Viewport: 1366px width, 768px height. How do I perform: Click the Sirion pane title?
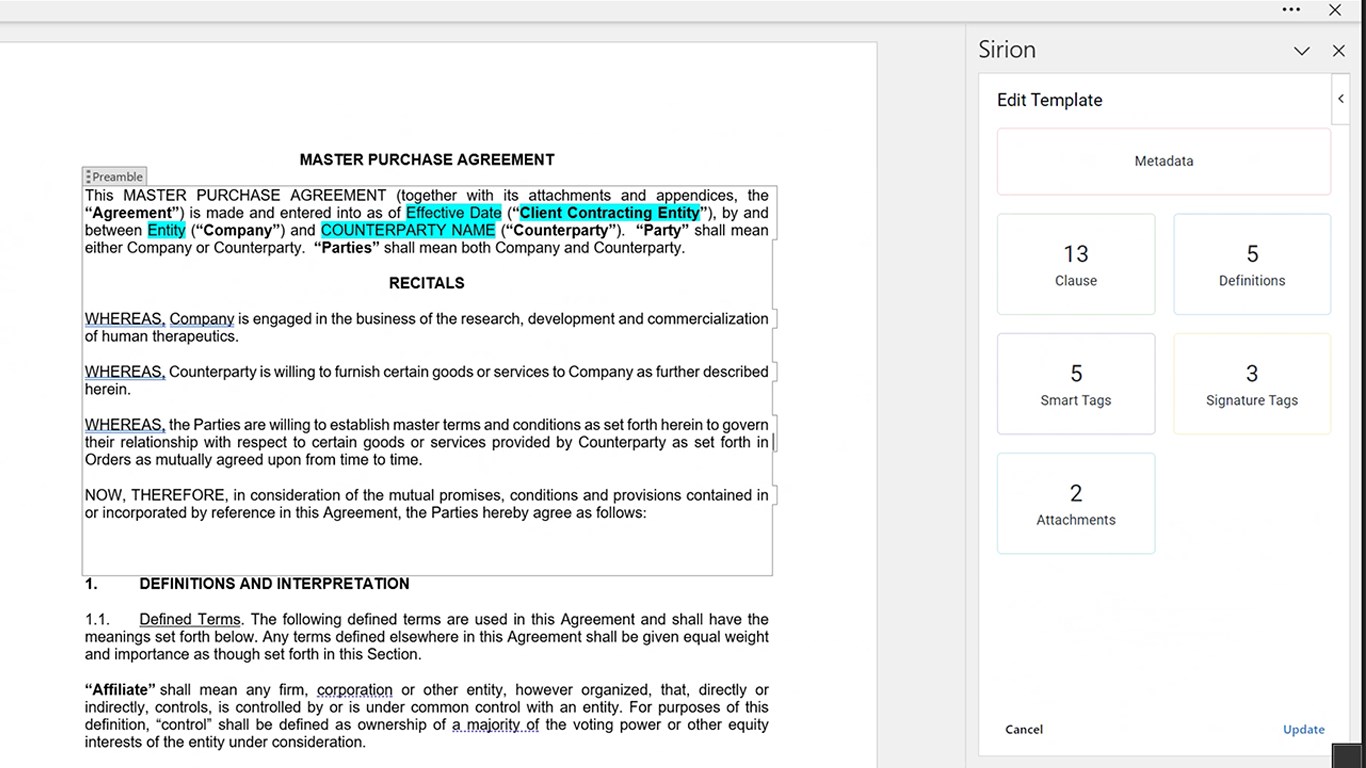[1007, 50]
